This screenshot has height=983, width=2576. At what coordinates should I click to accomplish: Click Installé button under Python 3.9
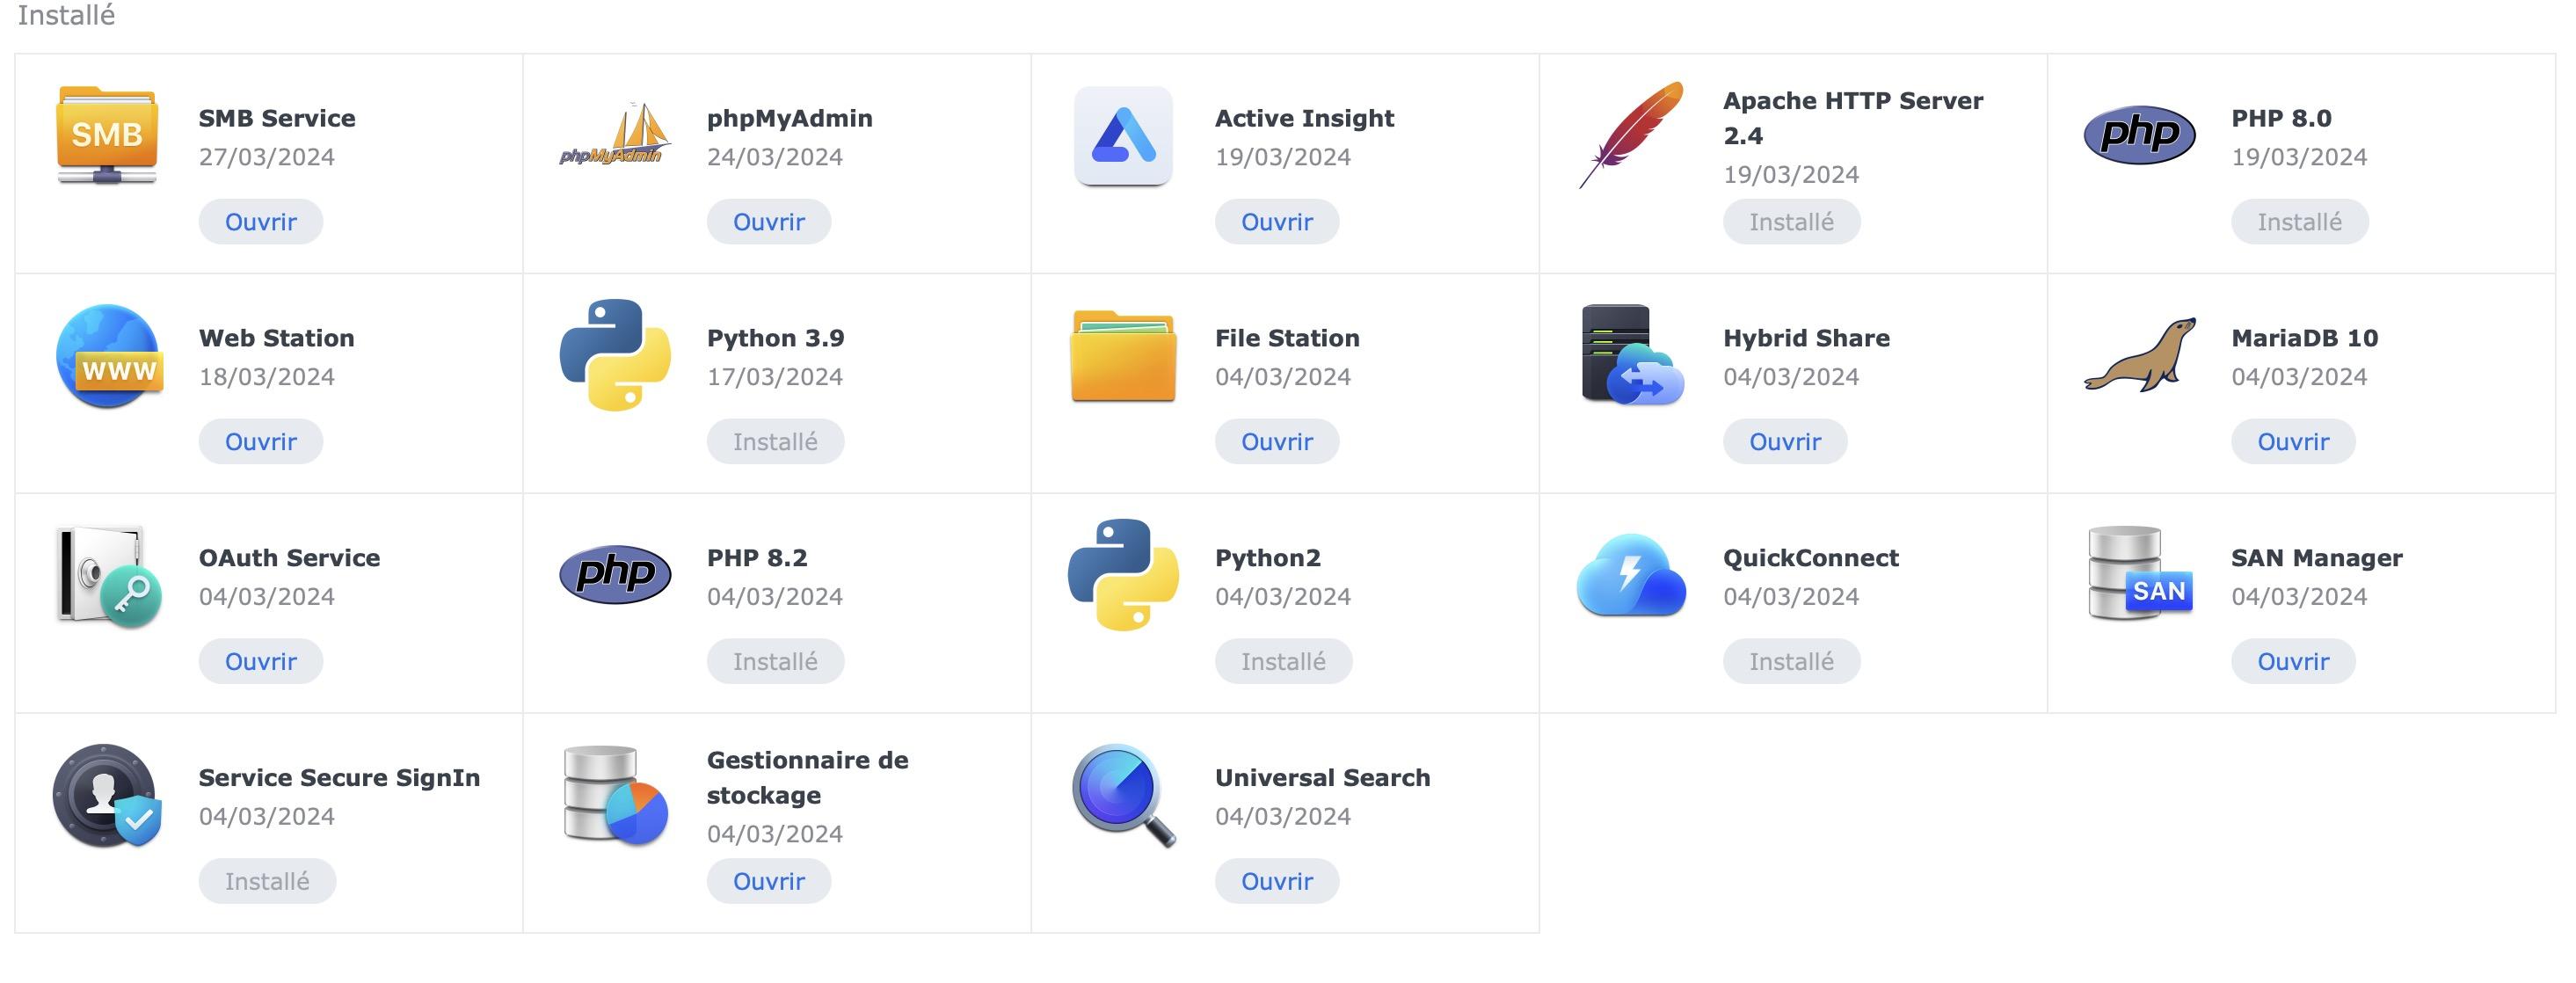775,442
